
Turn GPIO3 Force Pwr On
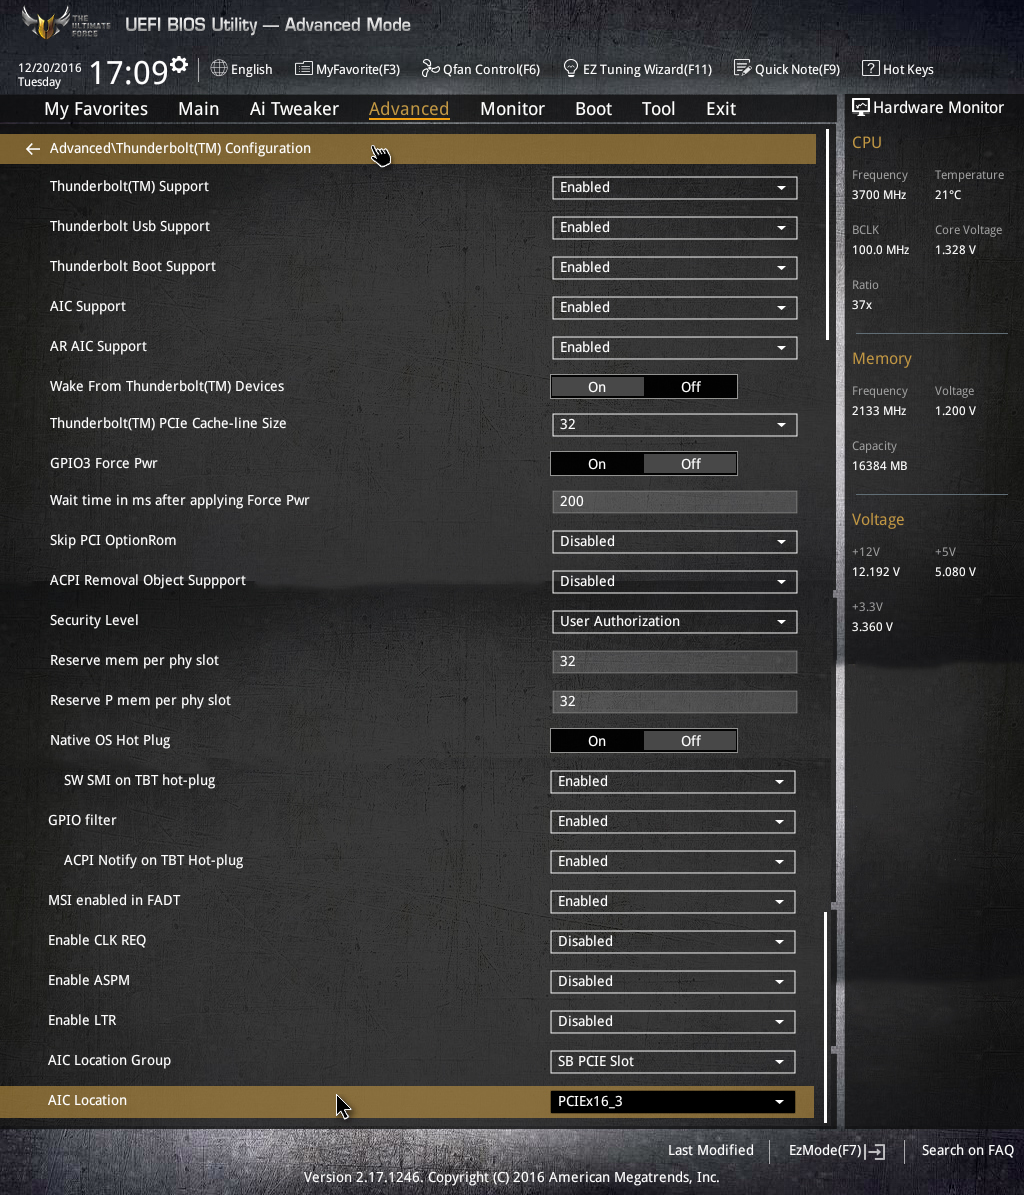[x=597, y=464]
